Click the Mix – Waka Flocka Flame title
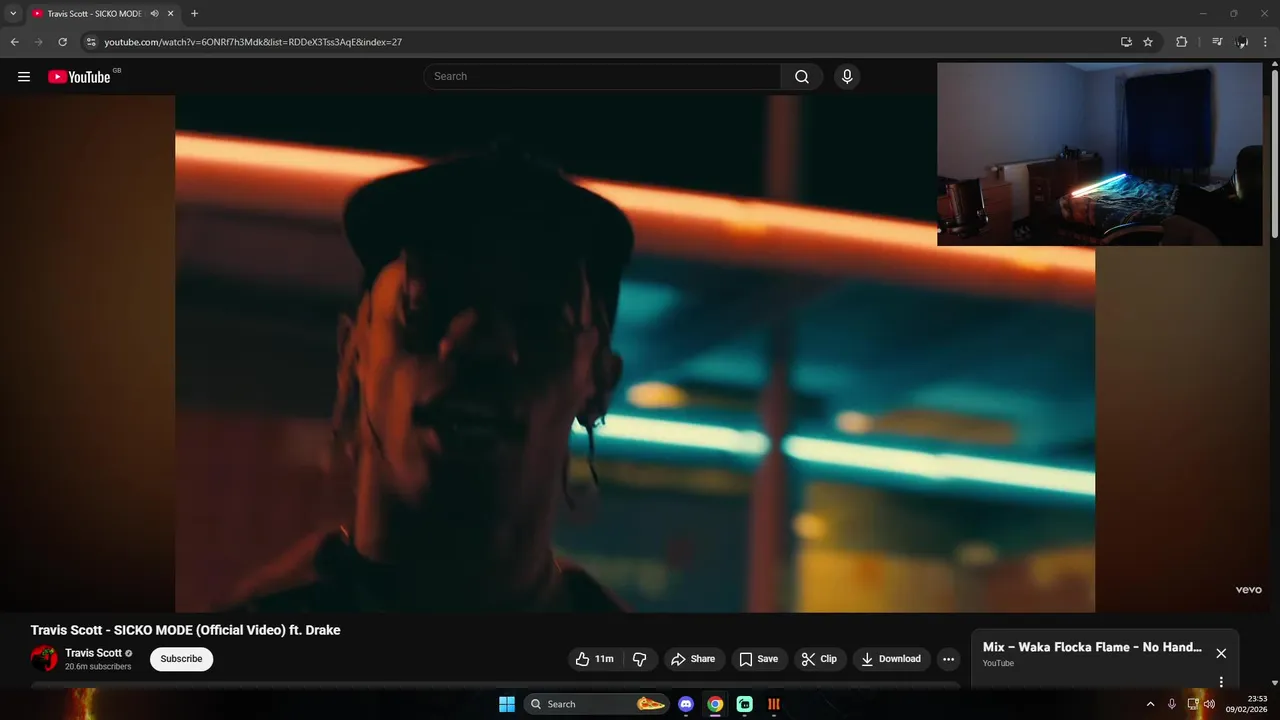The width and height of the screenshot is (1280, 720). (1092, 647)
